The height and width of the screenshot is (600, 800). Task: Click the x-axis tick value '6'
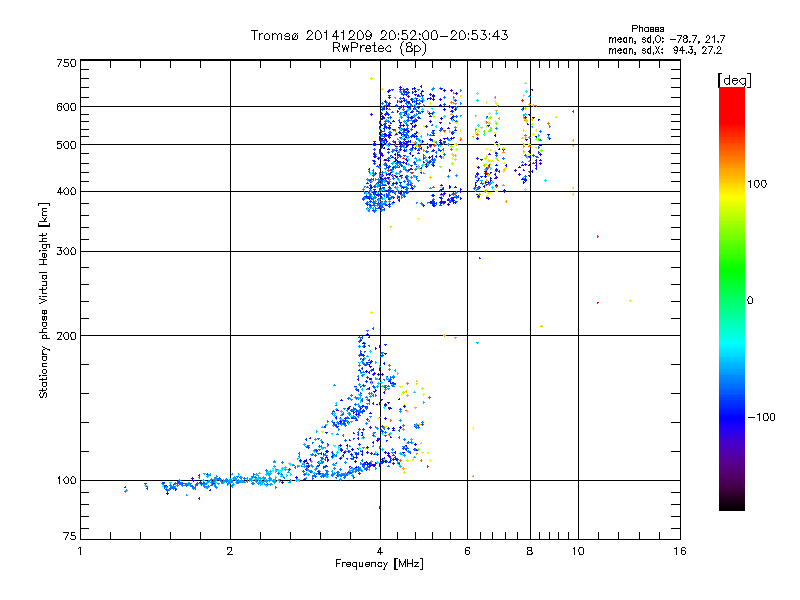[x=467, y=551]
